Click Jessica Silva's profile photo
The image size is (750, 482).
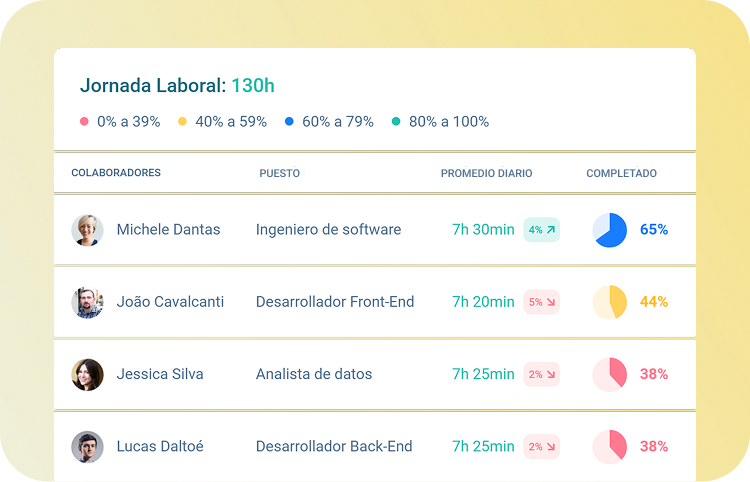(87, 374)
